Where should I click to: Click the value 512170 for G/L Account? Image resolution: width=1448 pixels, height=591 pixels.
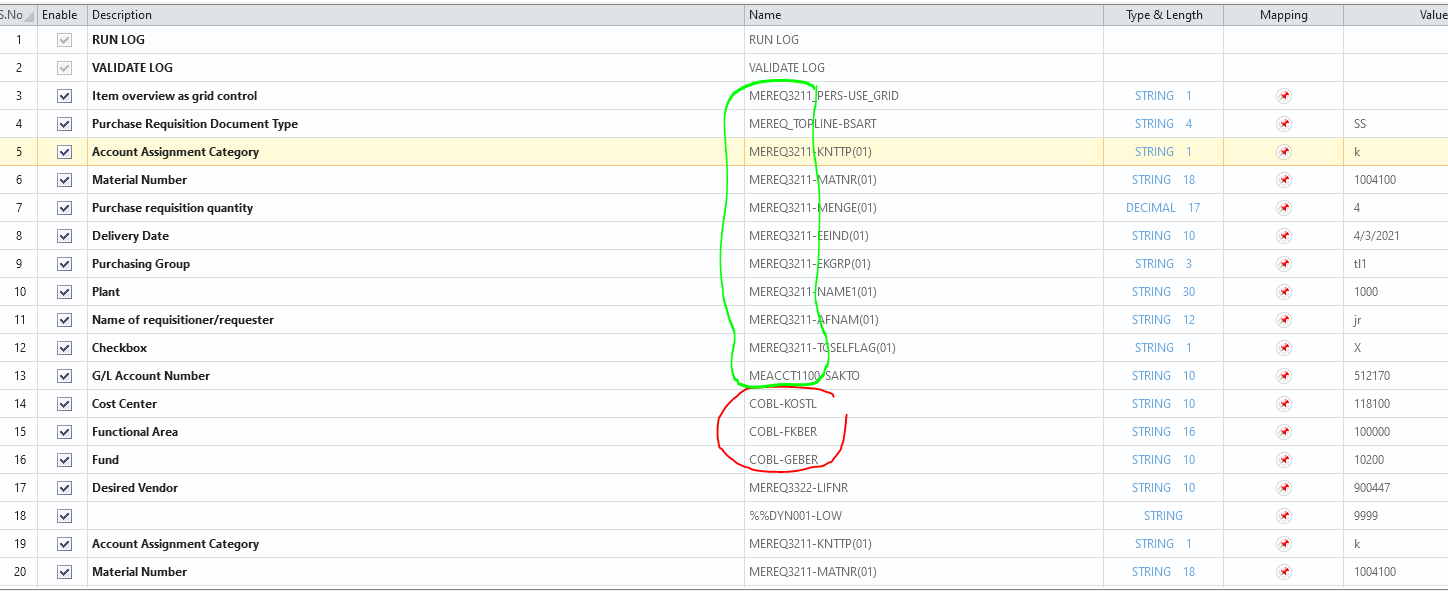[x=1371, y=376]
